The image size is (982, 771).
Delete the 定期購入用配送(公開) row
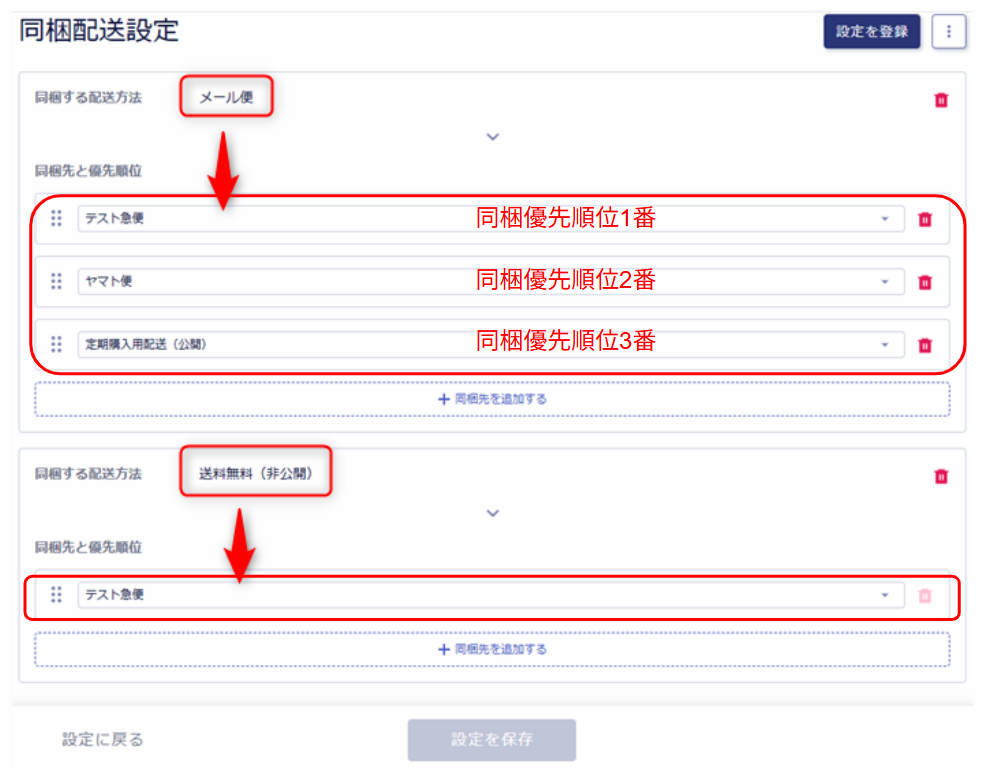(925, 345)
